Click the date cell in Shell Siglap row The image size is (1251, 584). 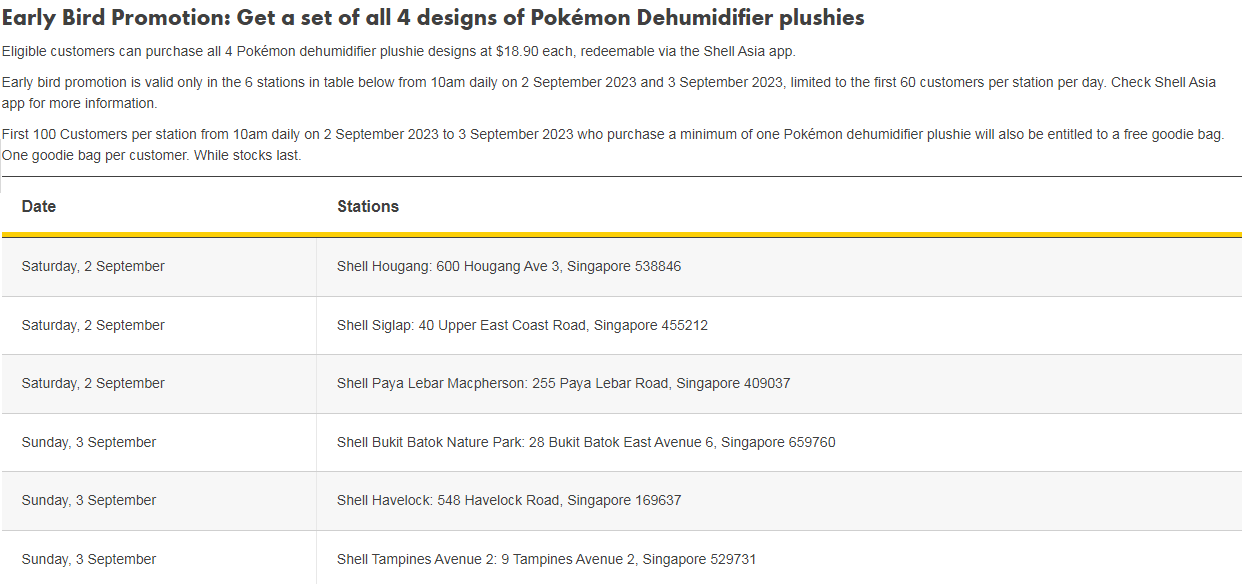click(x=93, y=325)
